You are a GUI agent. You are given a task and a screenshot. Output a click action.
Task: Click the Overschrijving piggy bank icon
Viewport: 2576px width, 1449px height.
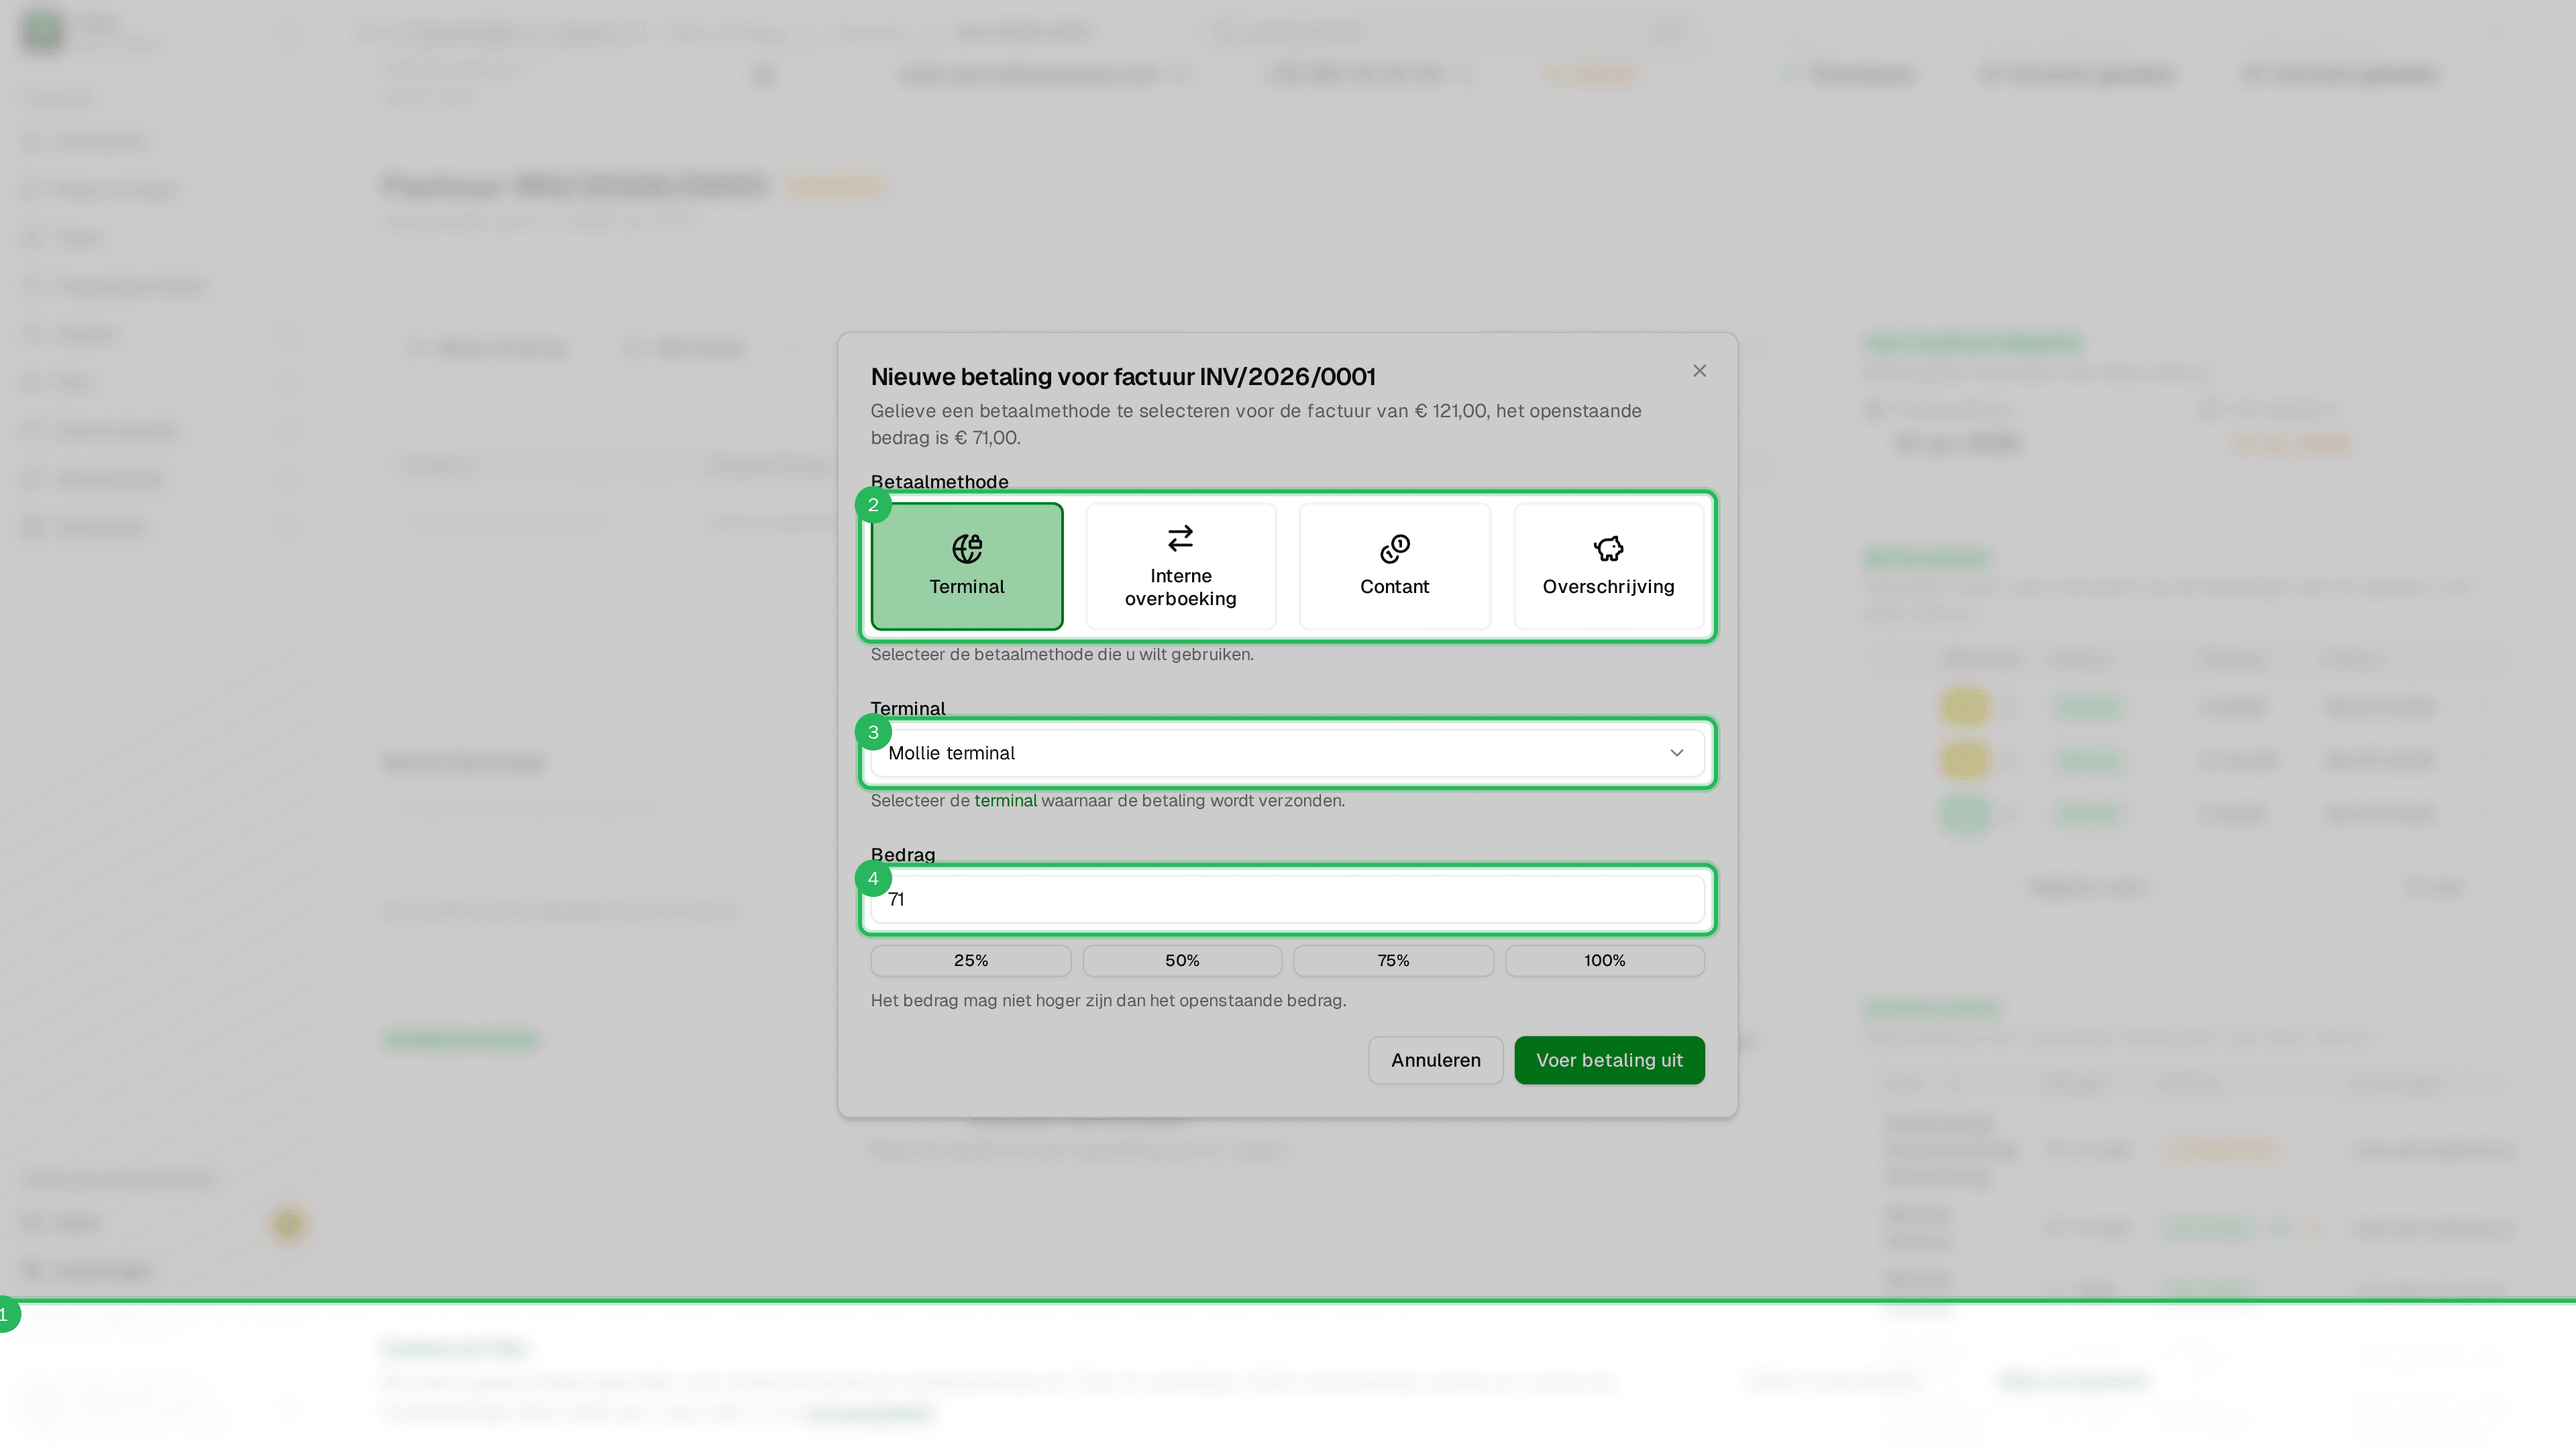point(1608,548)
